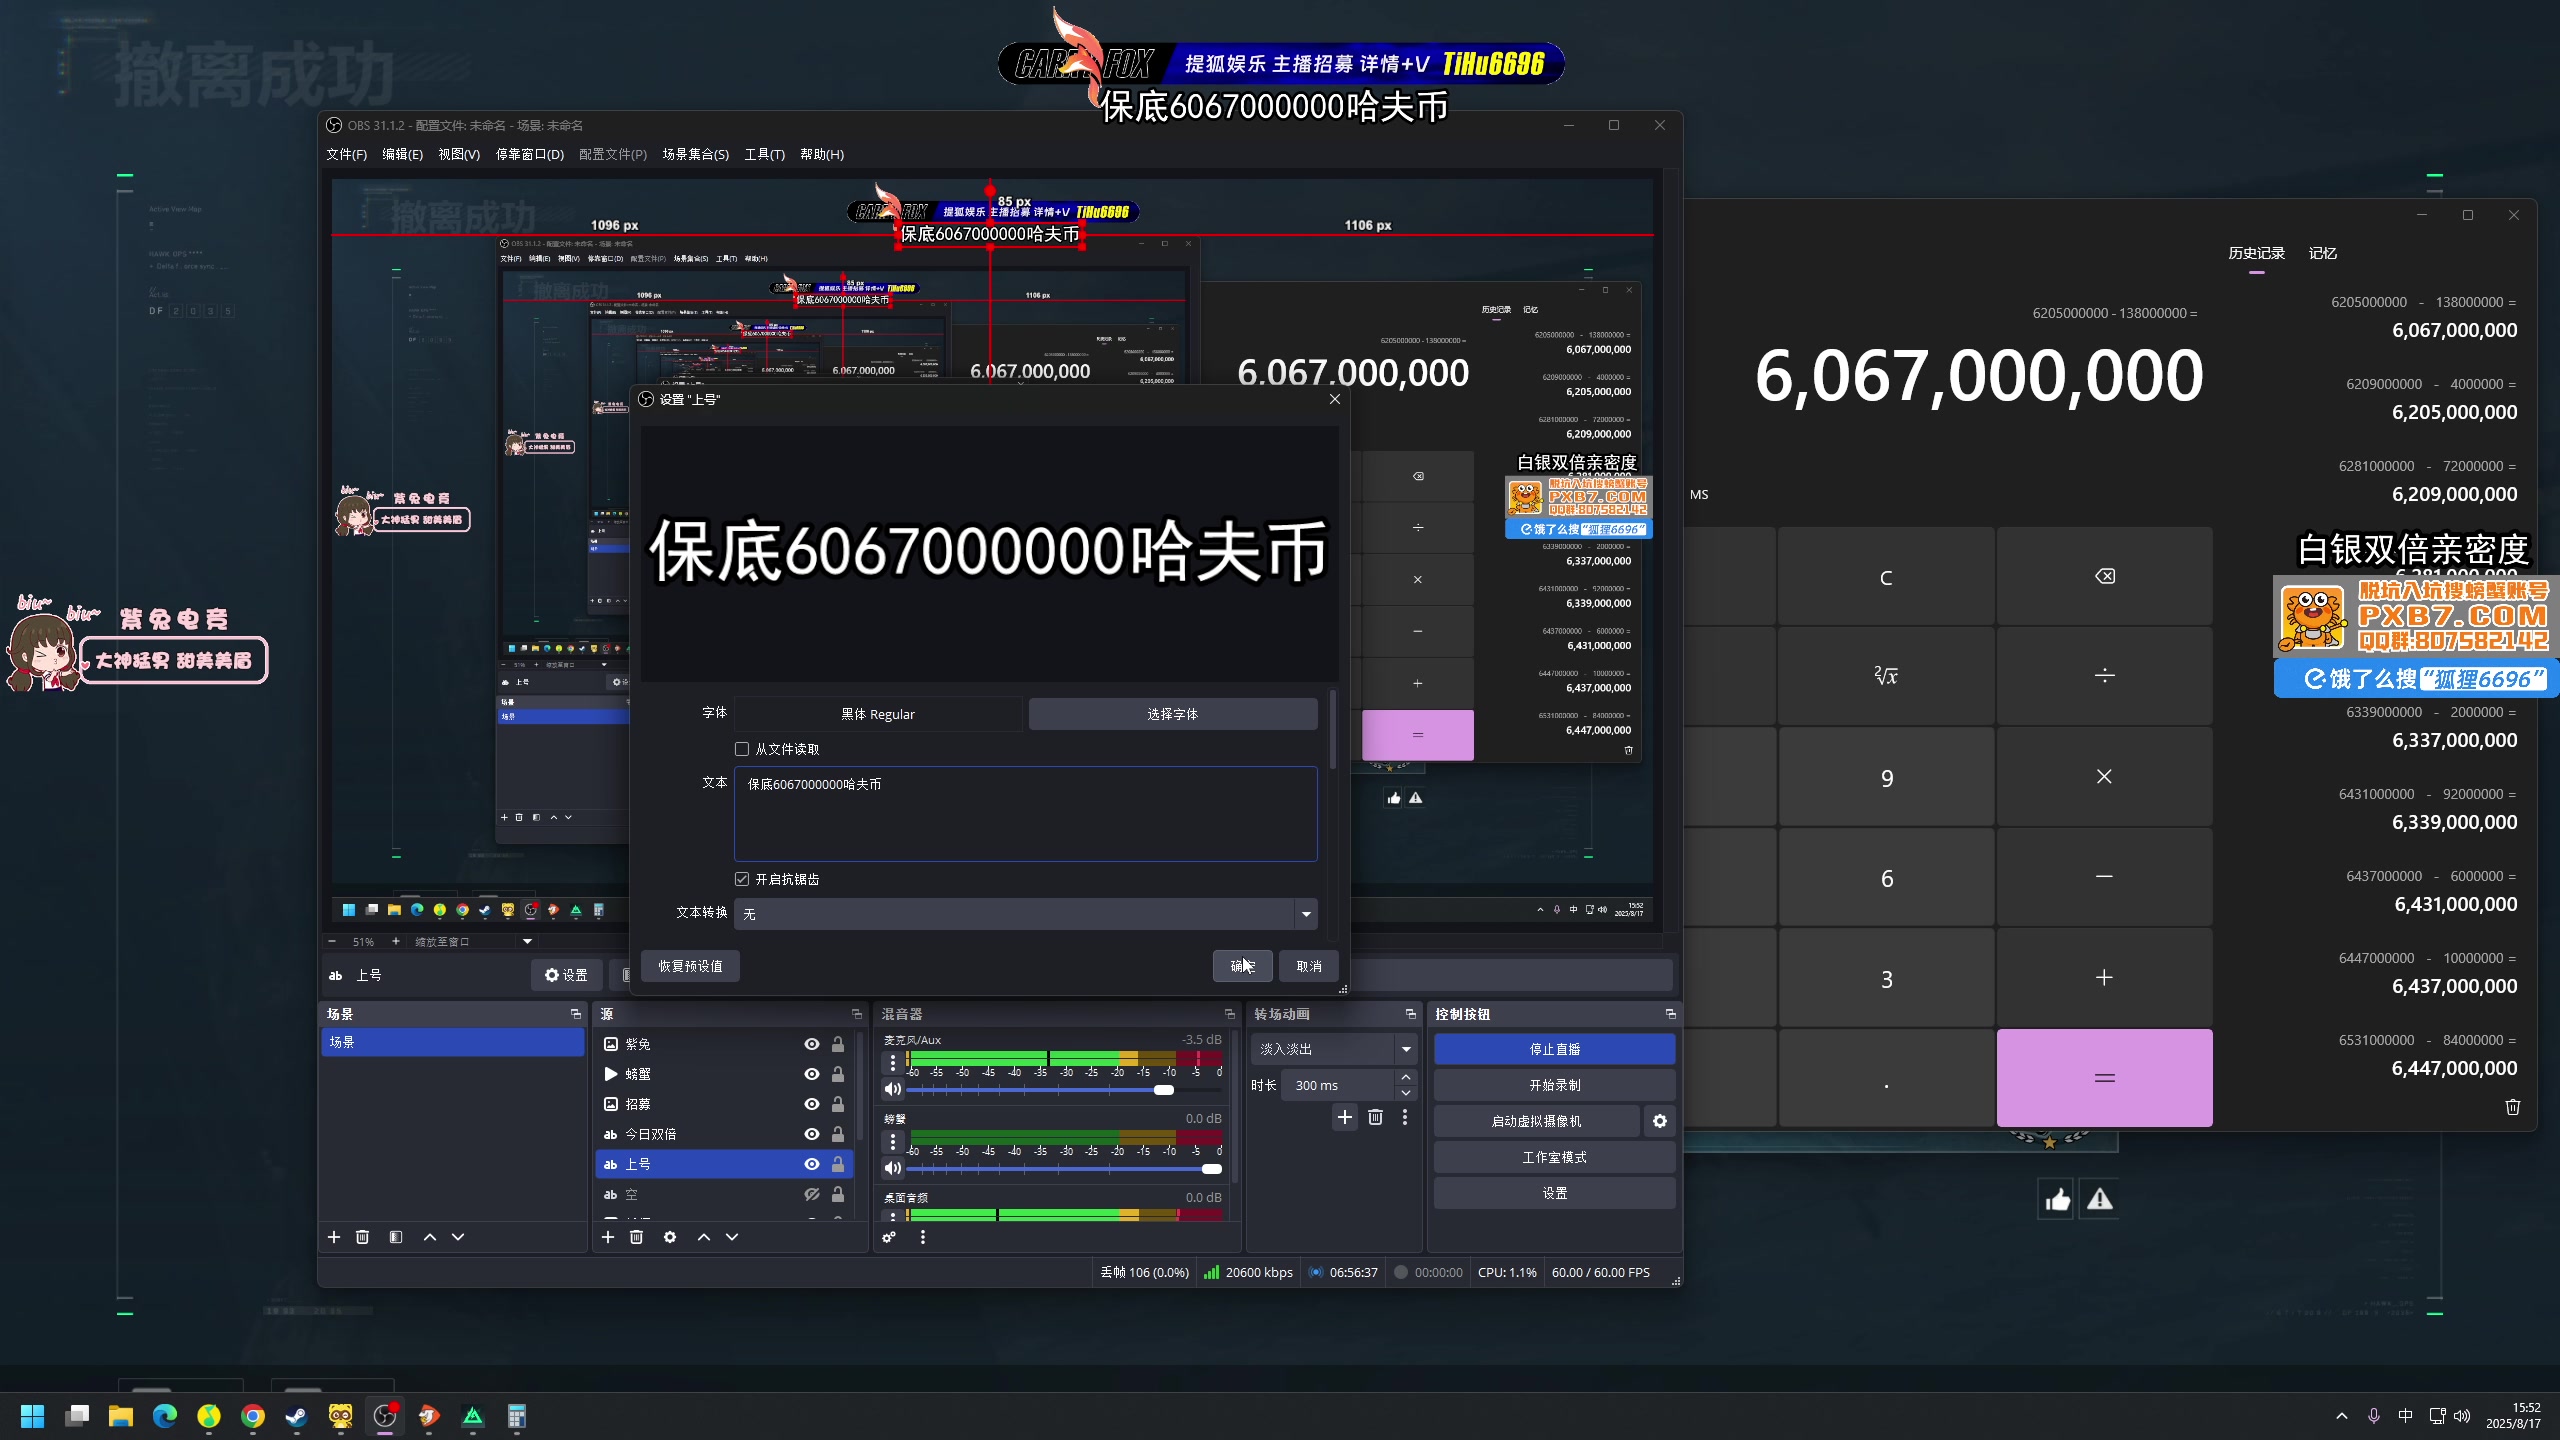Mute the 麦克风/Aux speaker icon
Screen dimensions: 2560x1440
click(x=893, y=1089)
